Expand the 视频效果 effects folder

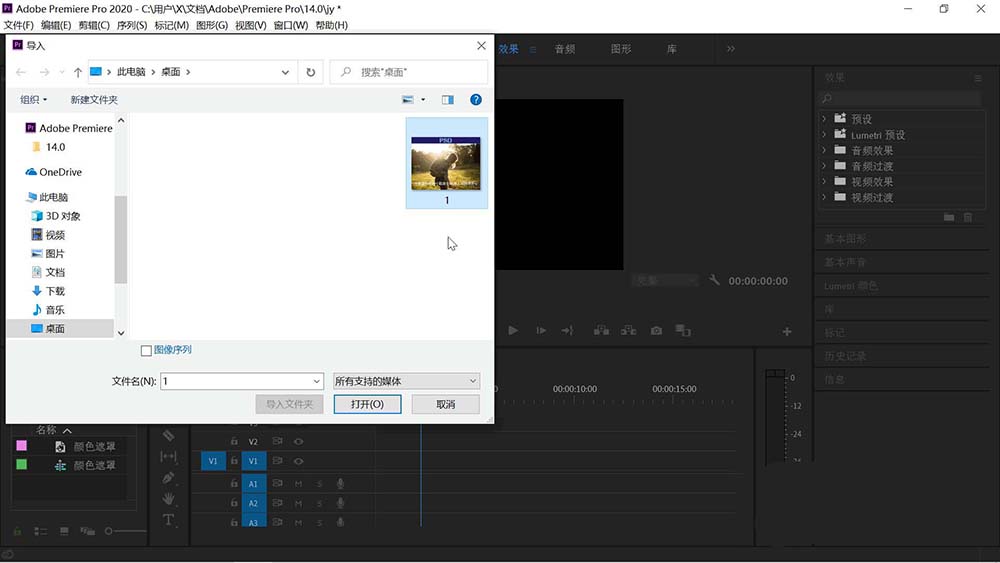click(x=825, y=182)
